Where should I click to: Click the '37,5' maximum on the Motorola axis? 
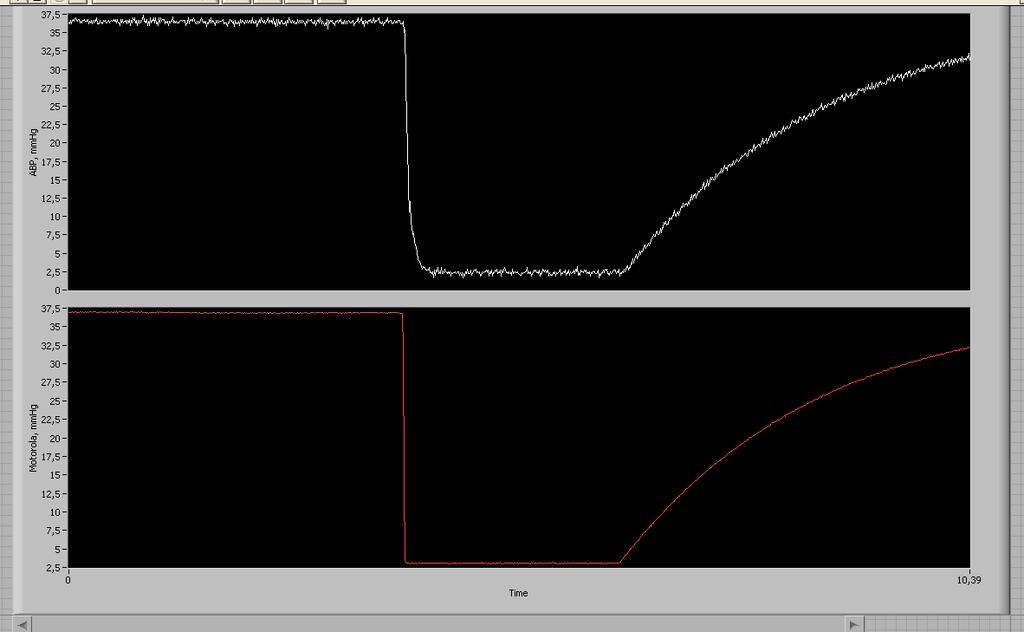50,308
